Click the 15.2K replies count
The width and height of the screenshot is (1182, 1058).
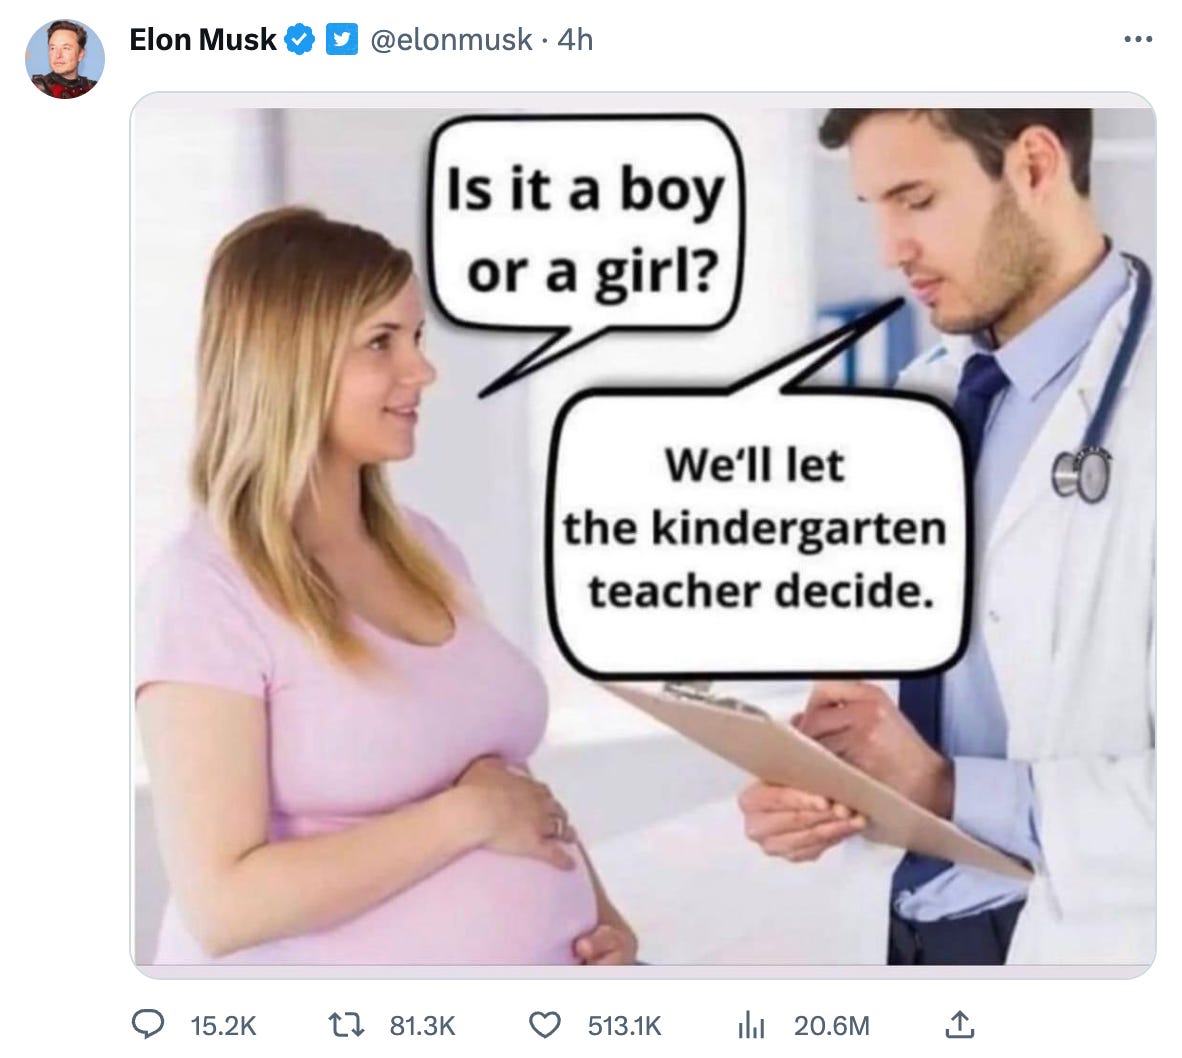(223, 1026)
